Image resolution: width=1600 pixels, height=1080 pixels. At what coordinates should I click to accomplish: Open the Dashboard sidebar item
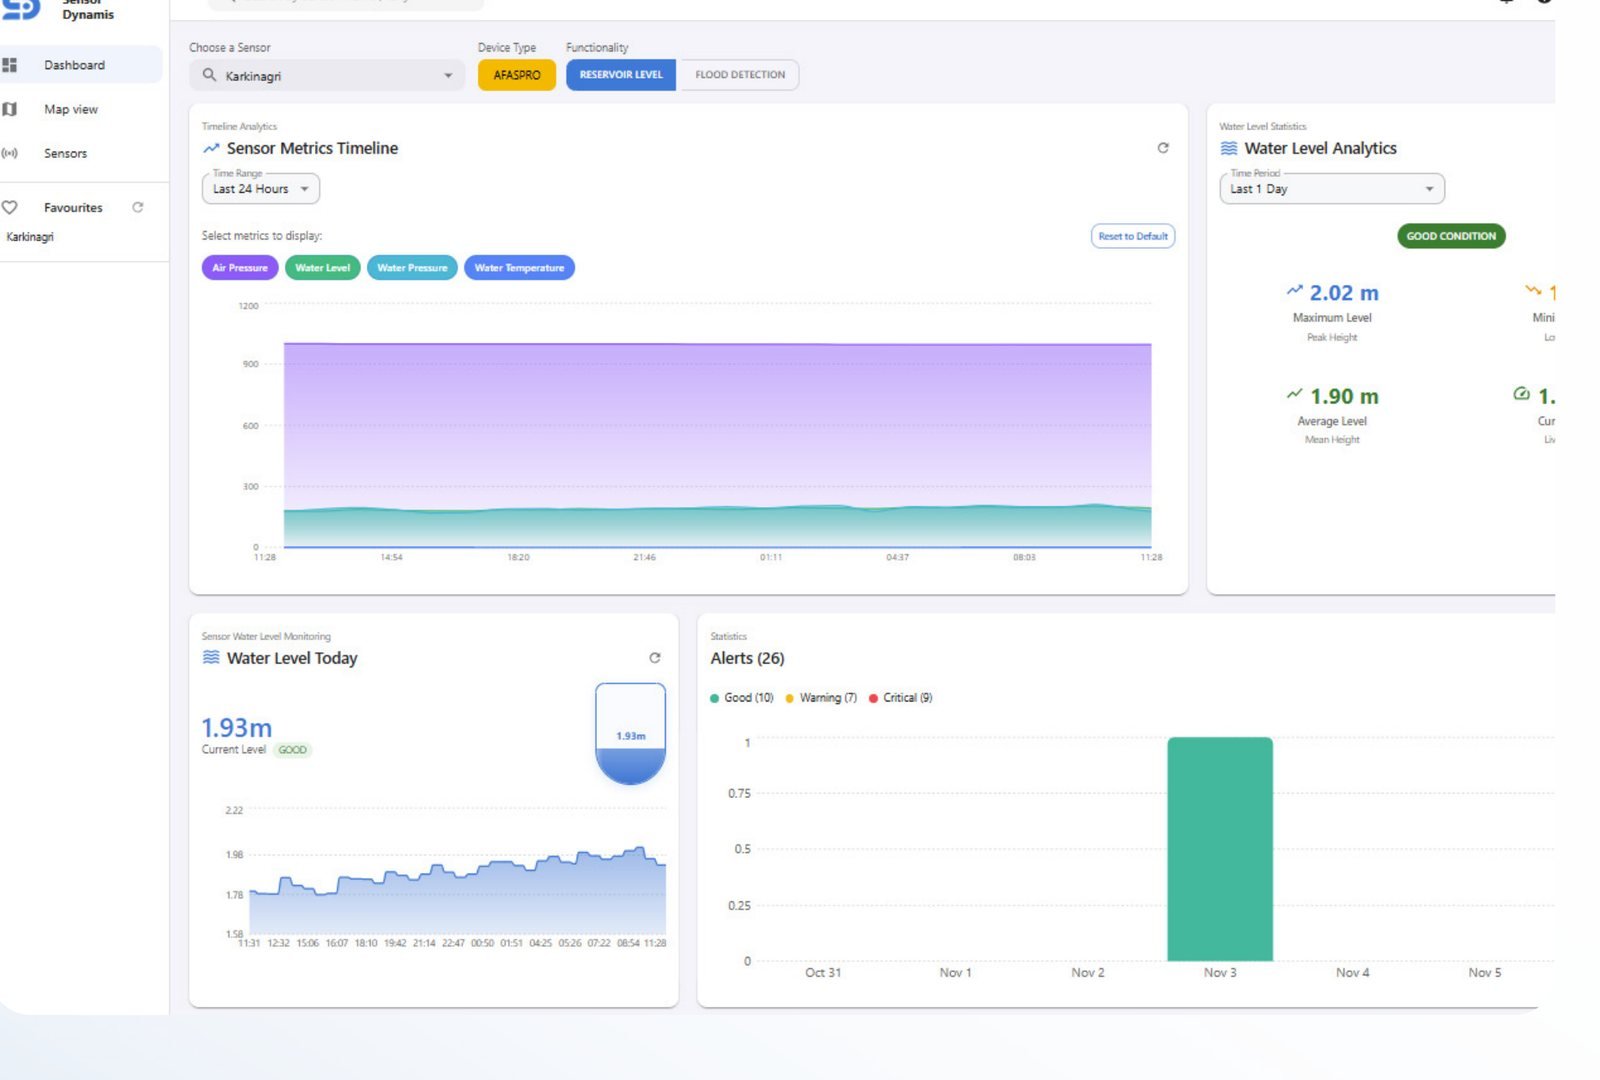[80, 65]
